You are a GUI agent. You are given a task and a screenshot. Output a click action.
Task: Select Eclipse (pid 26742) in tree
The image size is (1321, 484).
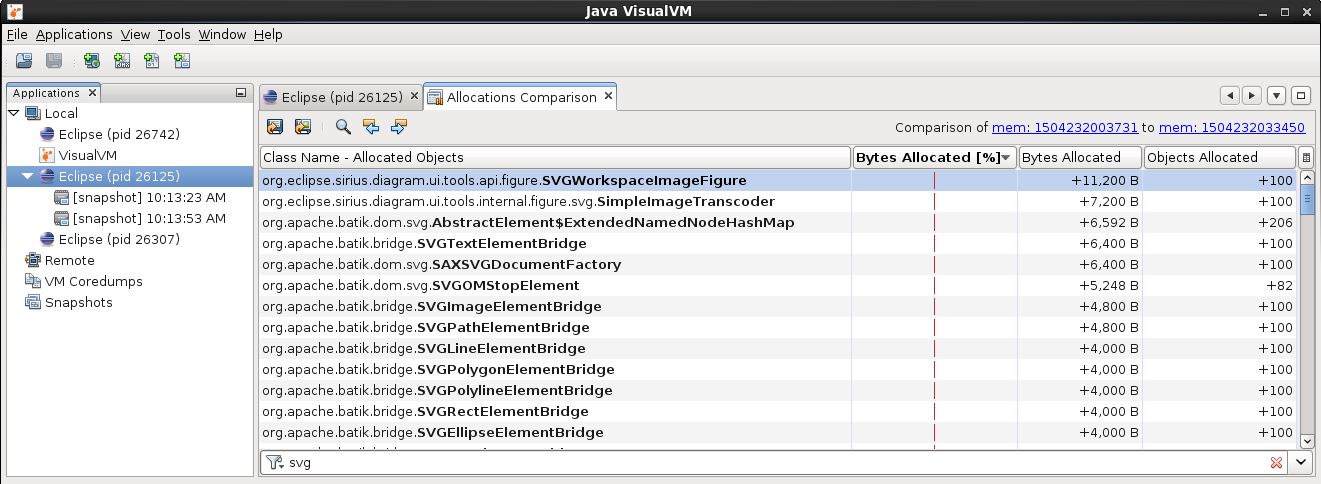pos(119,134)
